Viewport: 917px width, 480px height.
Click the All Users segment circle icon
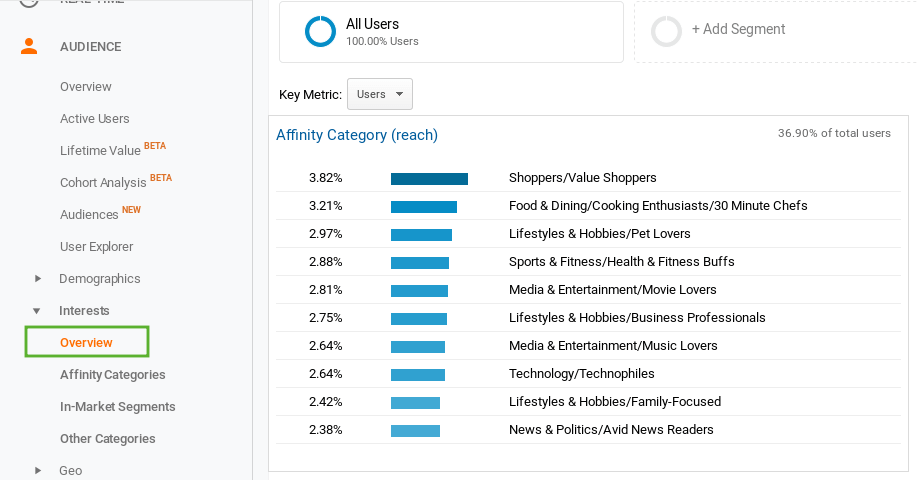pyautogui.click(x=320, y=31)
